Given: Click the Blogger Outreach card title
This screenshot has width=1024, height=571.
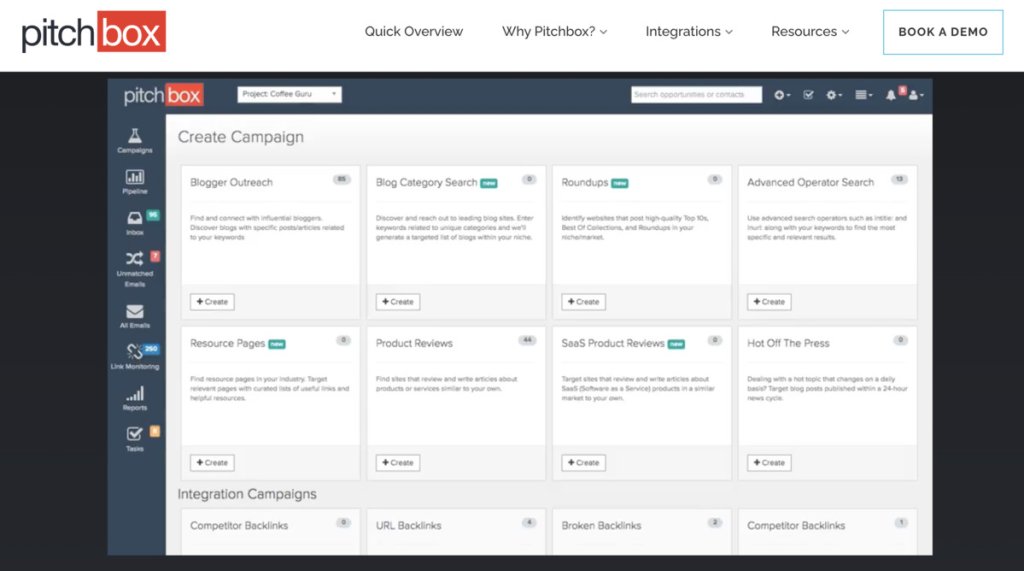Looking at the screenshot, I should coord(231,182).
